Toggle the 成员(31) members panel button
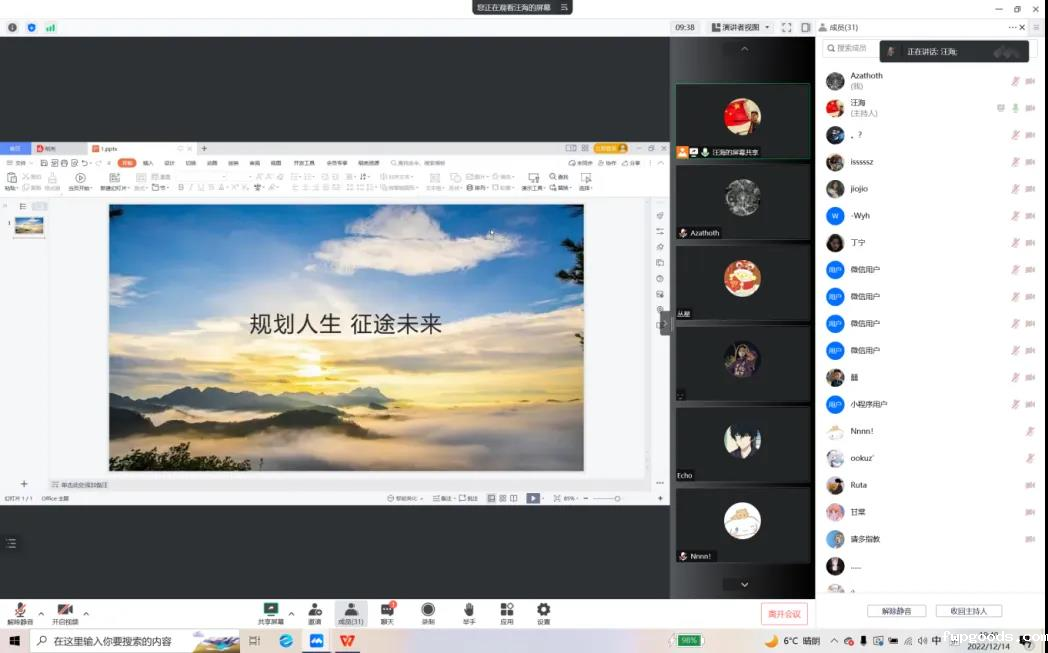The width and height of the screenshot is (1048, 653). click(350, 612)
